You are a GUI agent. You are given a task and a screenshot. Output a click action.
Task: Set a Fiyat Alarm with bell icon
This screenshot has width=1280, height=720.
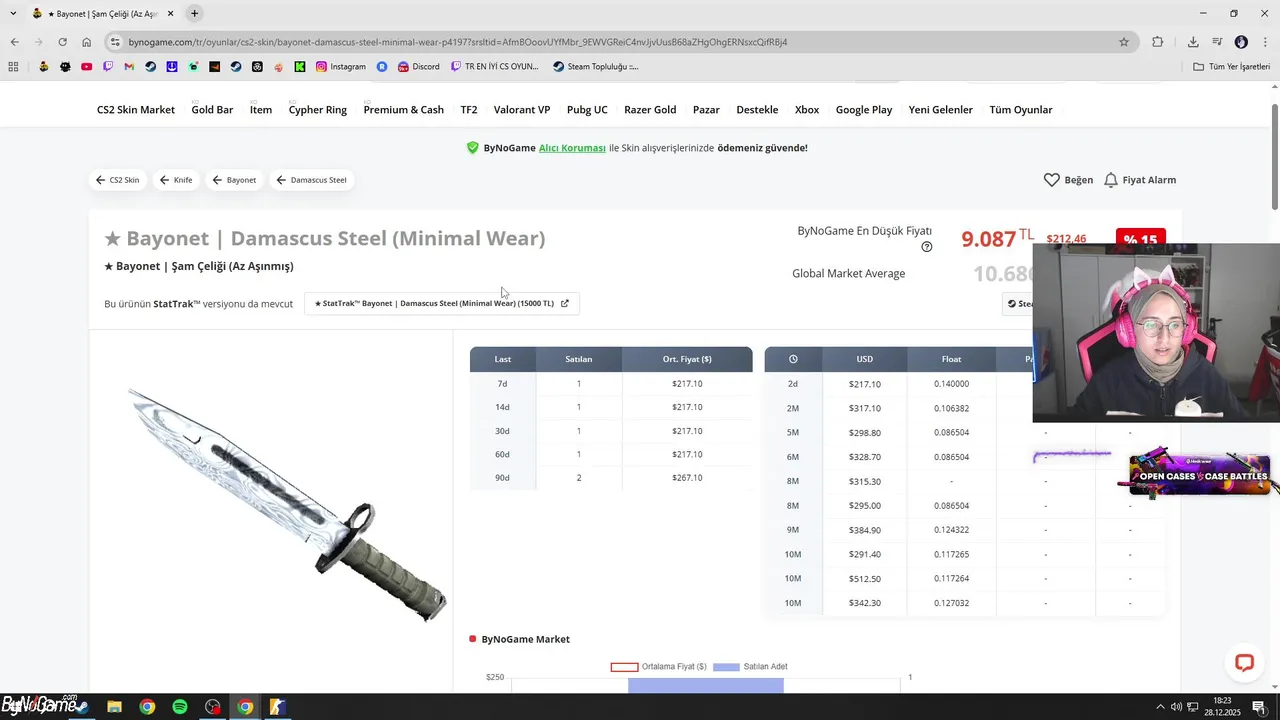pyautogui.click(x=1110, y=180)
